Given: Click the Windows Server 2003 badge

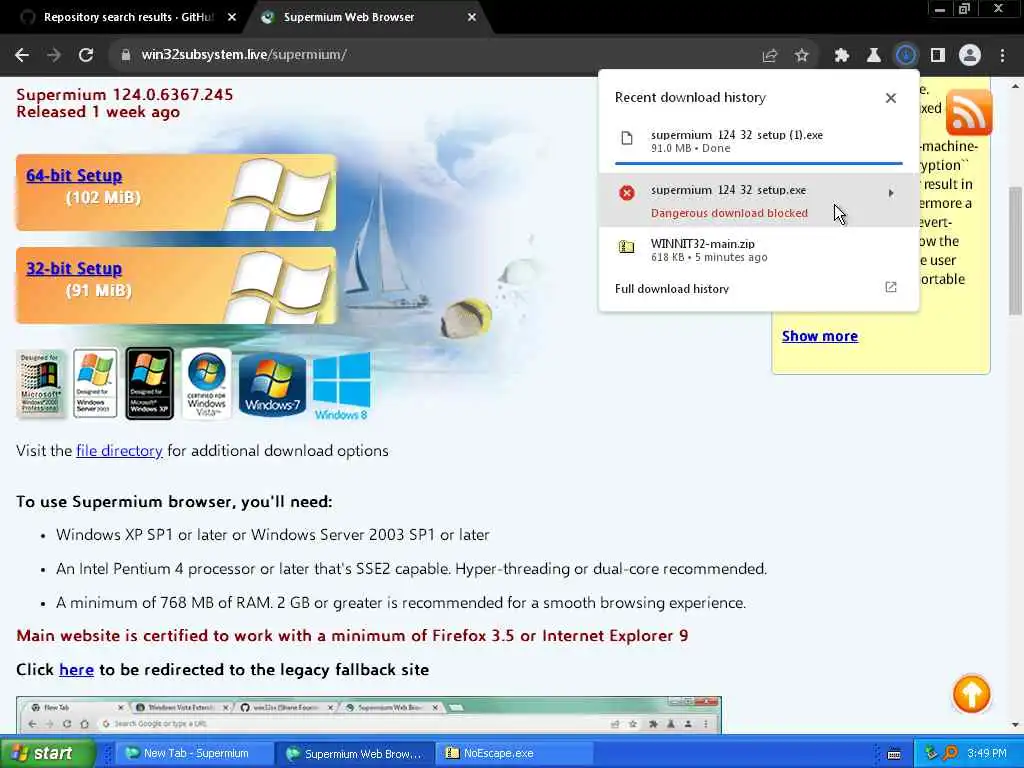Looking at the screenshot, I should [x=95, y=383].
